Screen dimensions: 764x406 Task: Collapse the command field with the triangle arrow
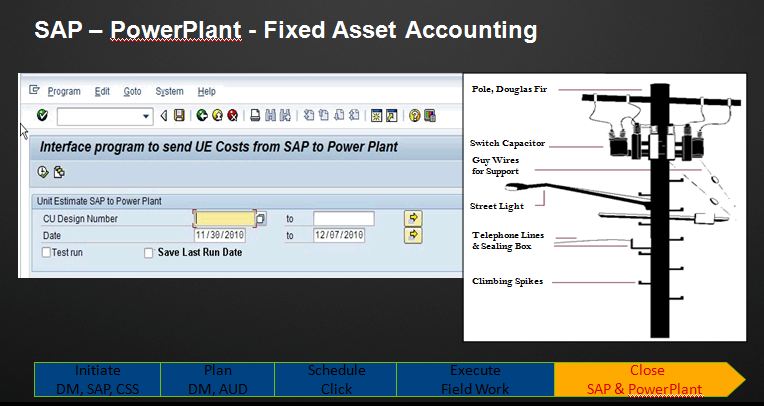coord(164,116)
